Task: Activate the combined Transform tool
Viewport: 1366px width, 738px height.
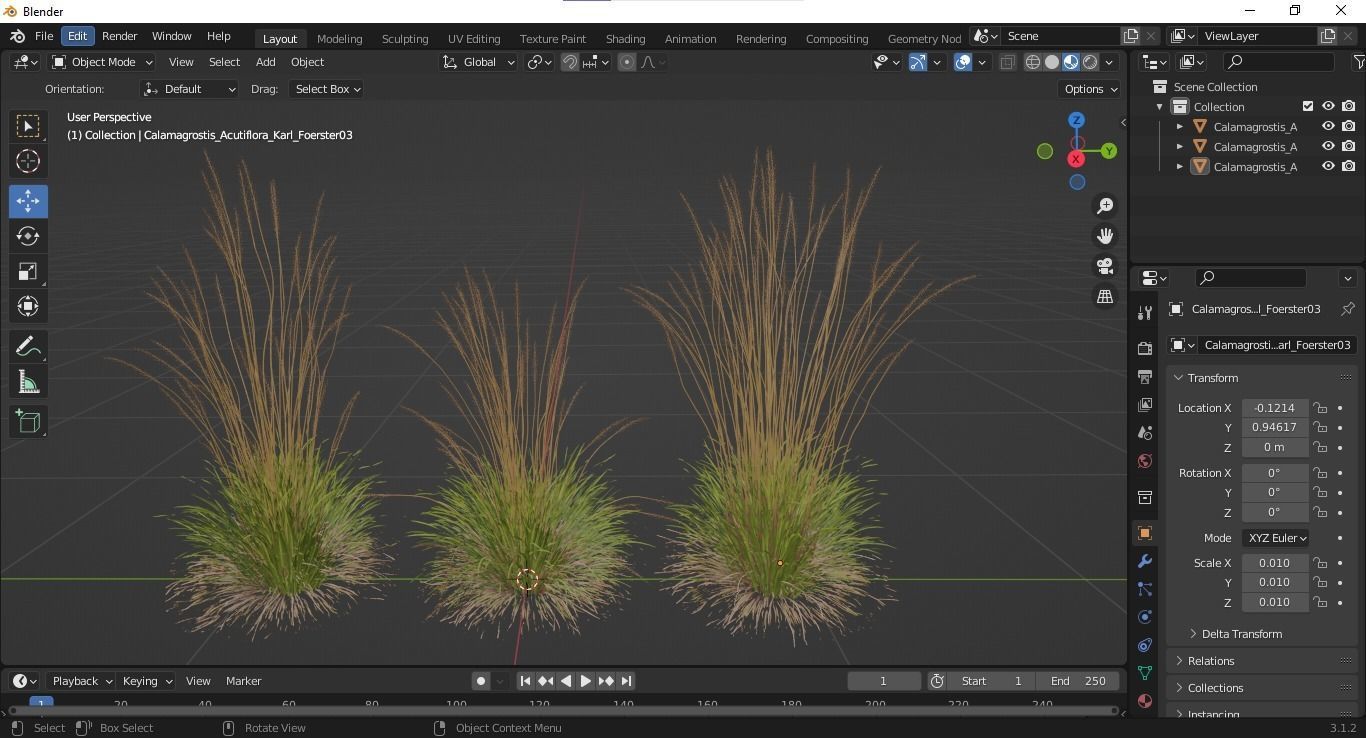Action: [28, 306]
